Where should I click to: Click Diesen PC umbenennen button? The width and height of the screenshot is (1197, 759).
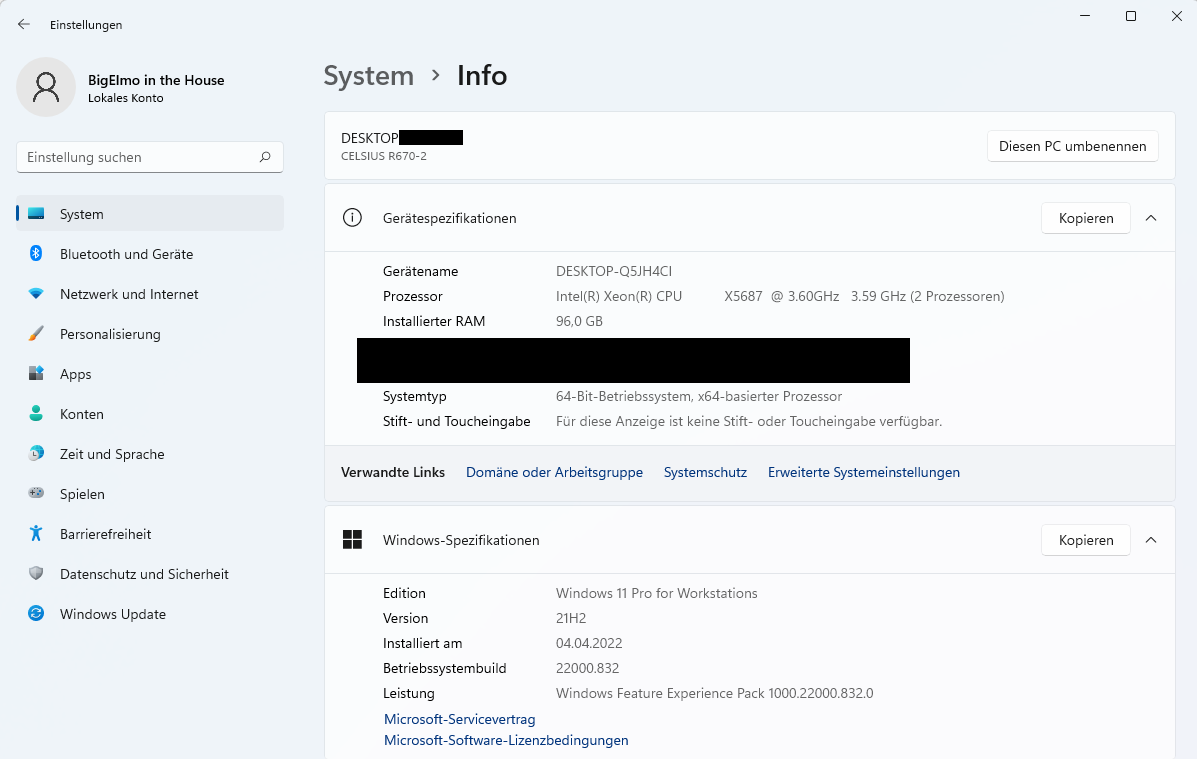pyautogui.click(x=1073, y=146)
